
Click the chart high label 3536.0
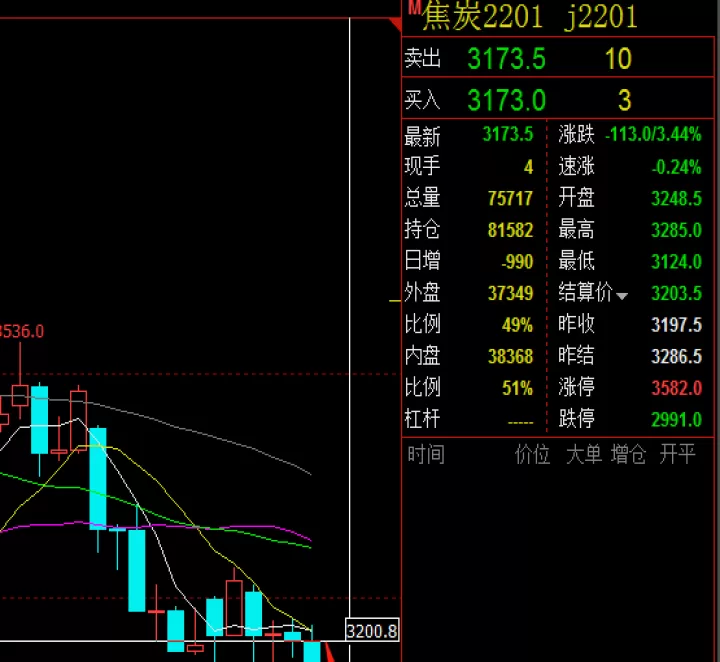[21, 331]
